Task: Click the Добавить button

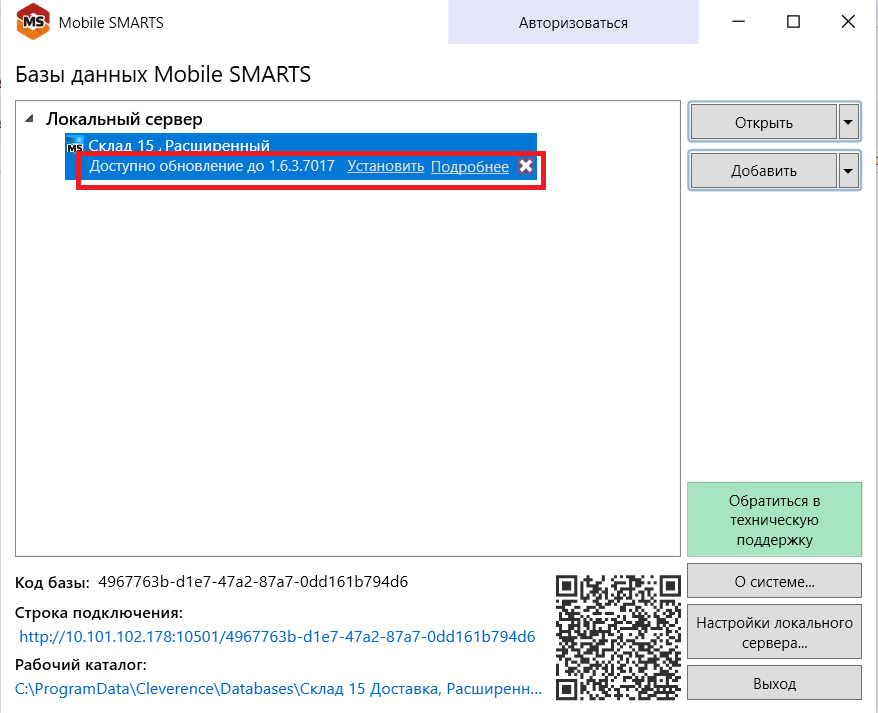Action: click(x=763, y=170)
